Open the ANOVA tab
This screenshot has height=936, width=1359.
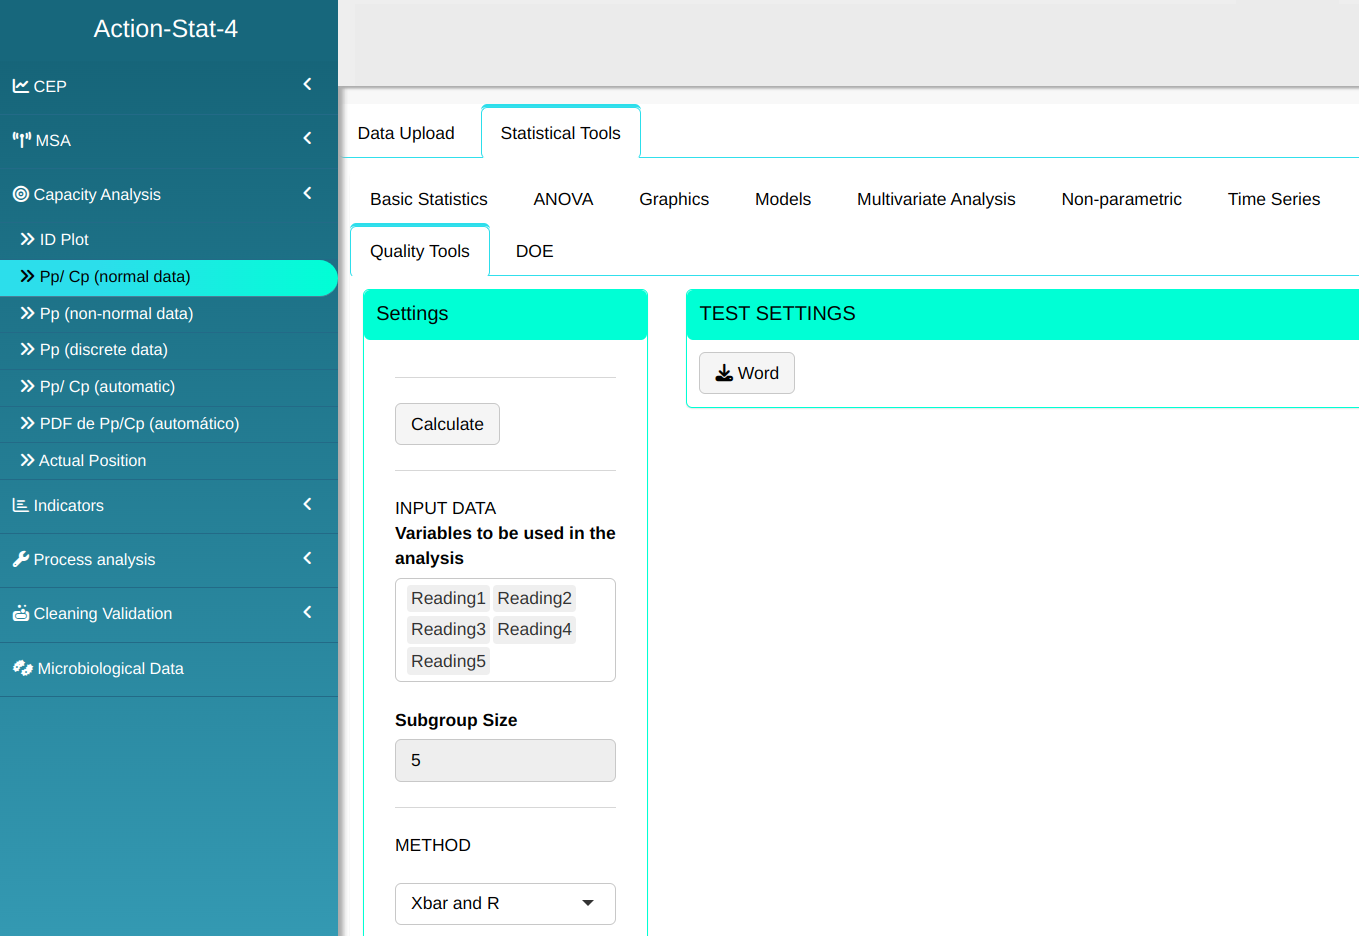point(563,199)
